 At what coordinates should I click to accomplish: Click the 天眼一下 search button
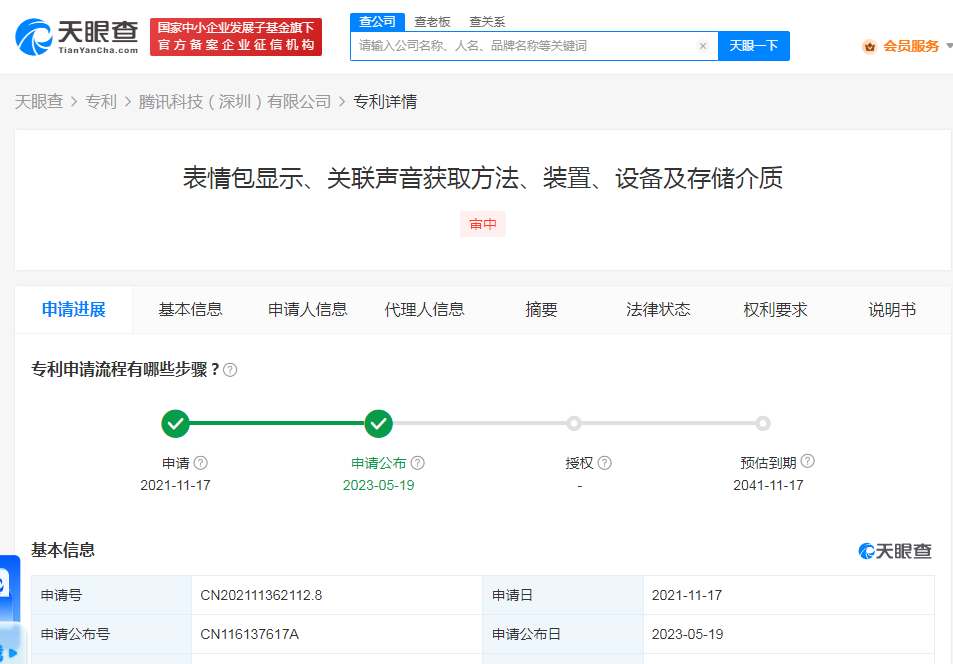coord(754,46)
